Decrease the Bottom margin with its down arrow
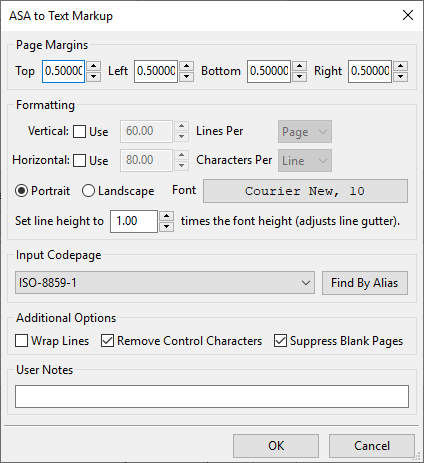 299,77
